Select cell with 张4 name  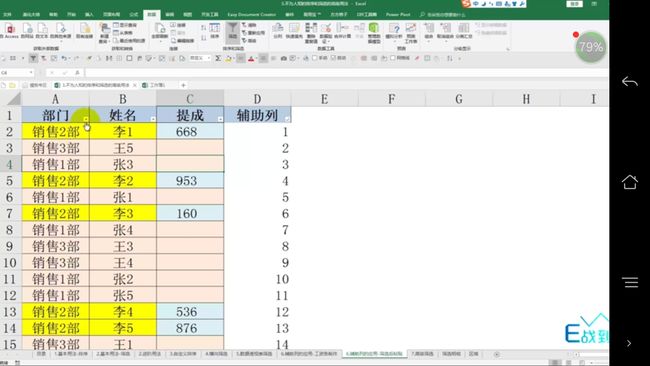(x=123, y=230)
